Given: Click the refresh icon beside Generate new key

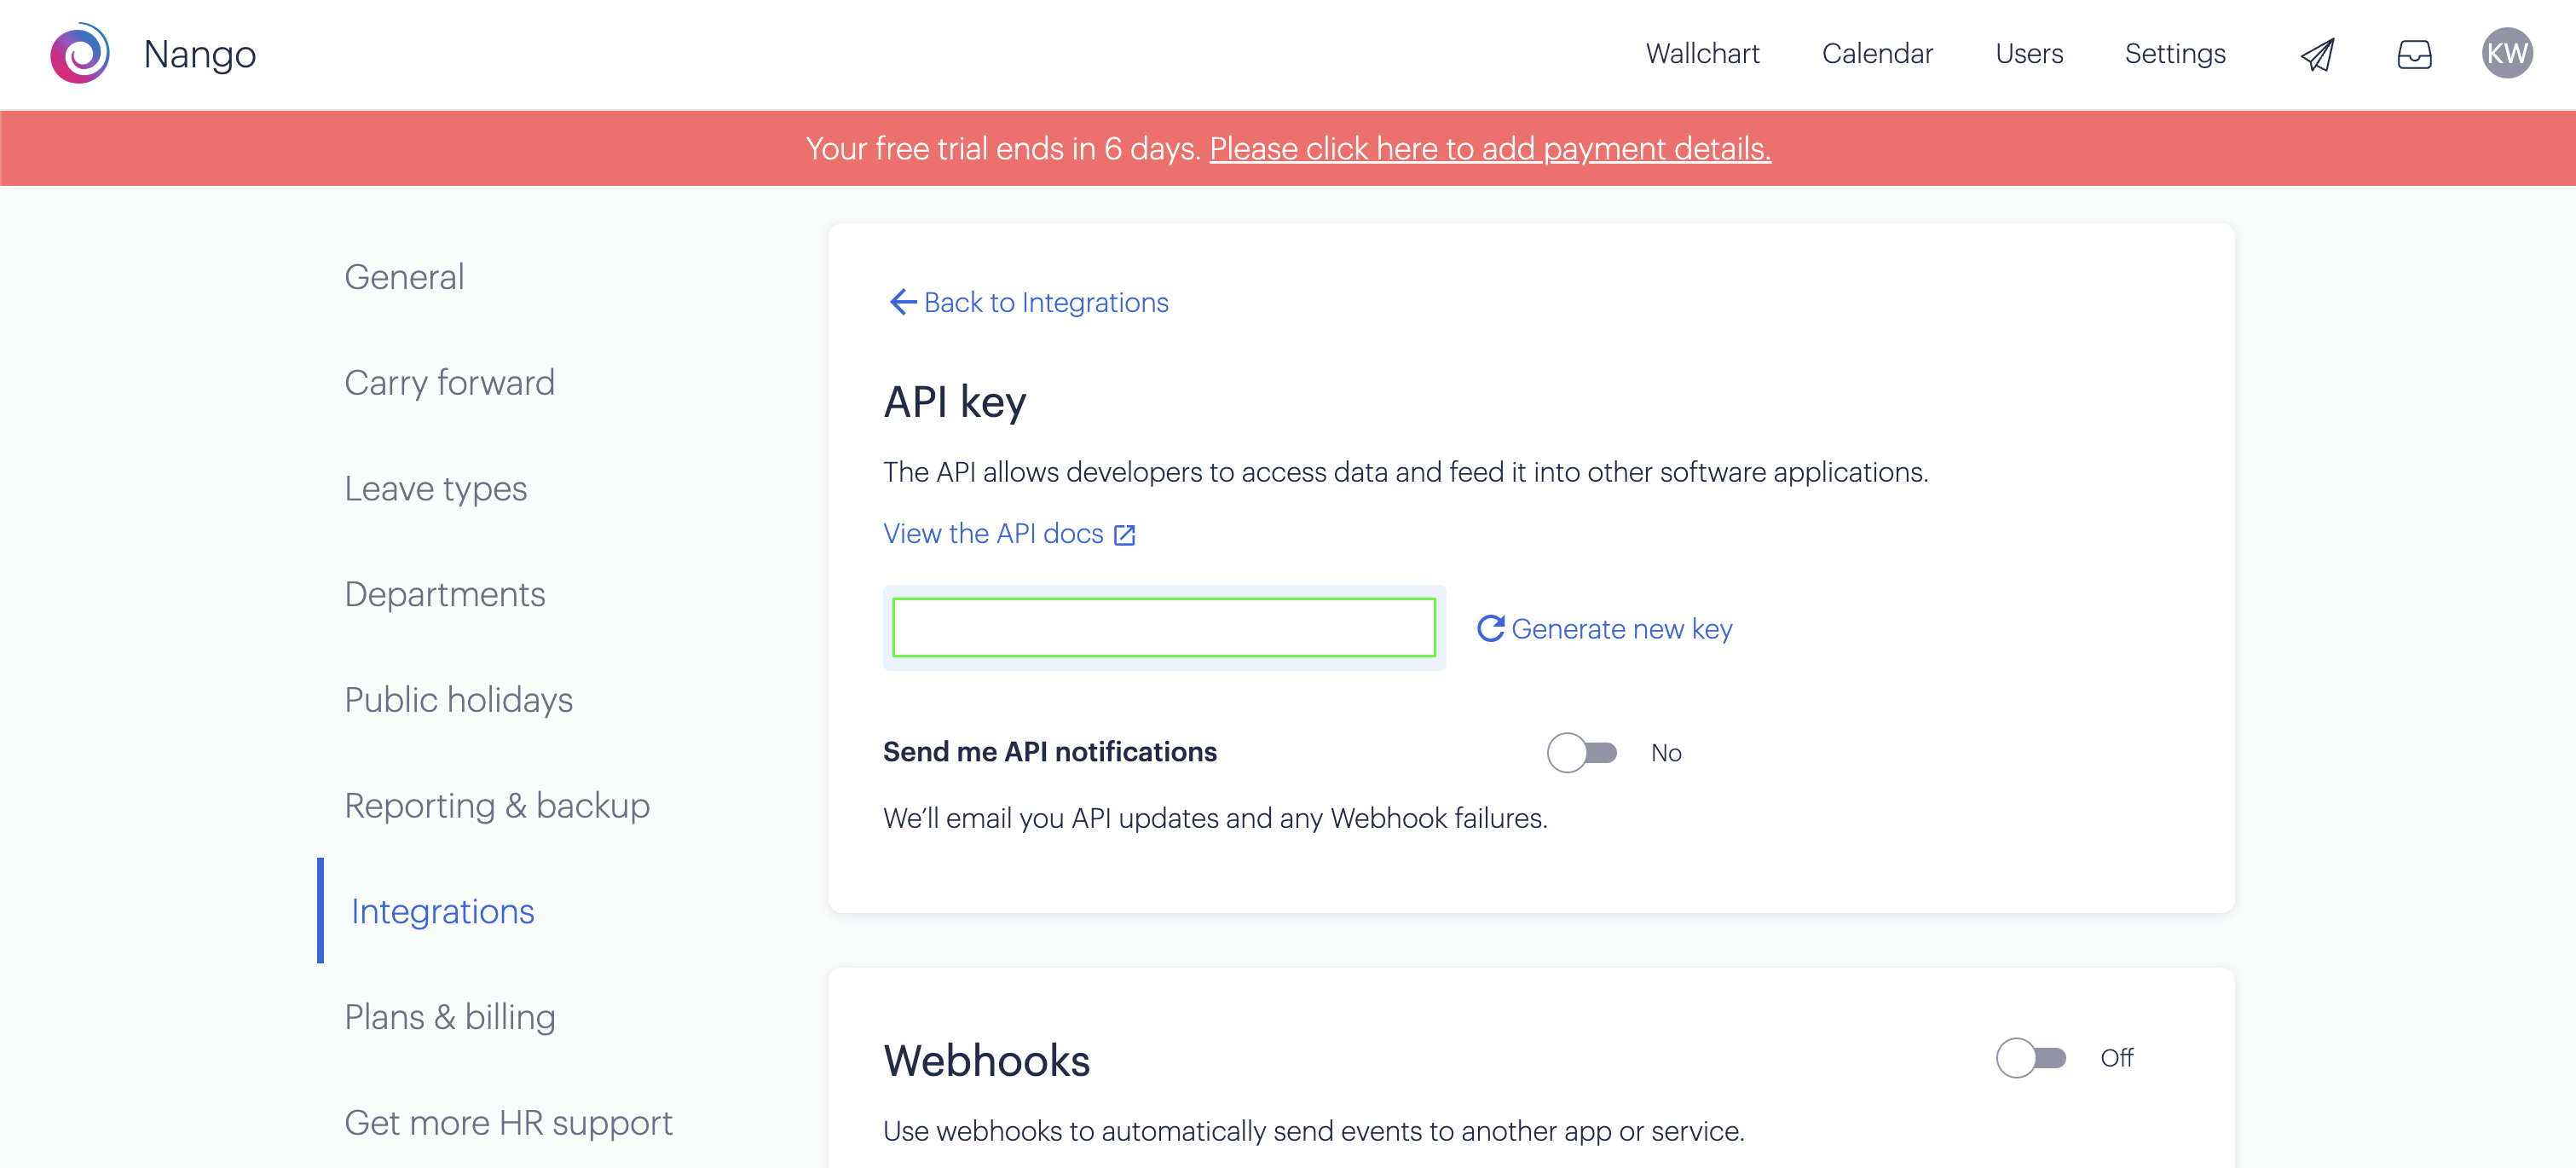Looking at the screenshot, I should 1490,629.
